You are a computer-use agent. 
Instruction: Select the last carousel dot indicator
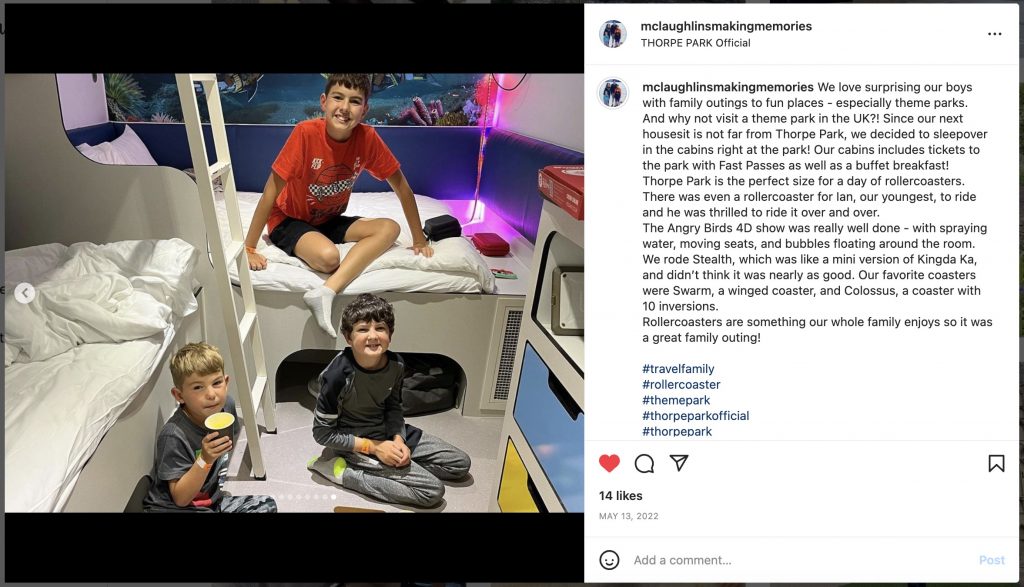(x=334, y=497)
